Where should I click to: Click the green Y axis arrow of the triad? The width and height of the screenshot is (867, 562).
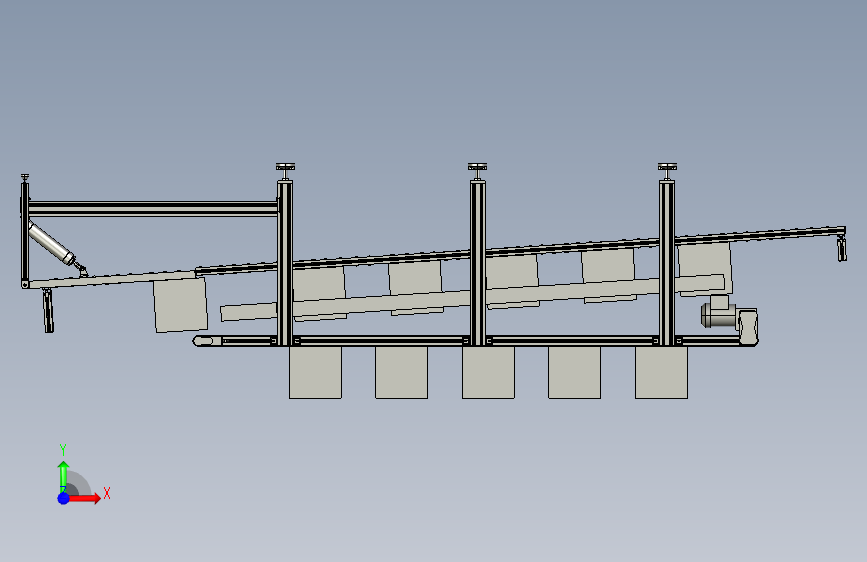[64, 476]
